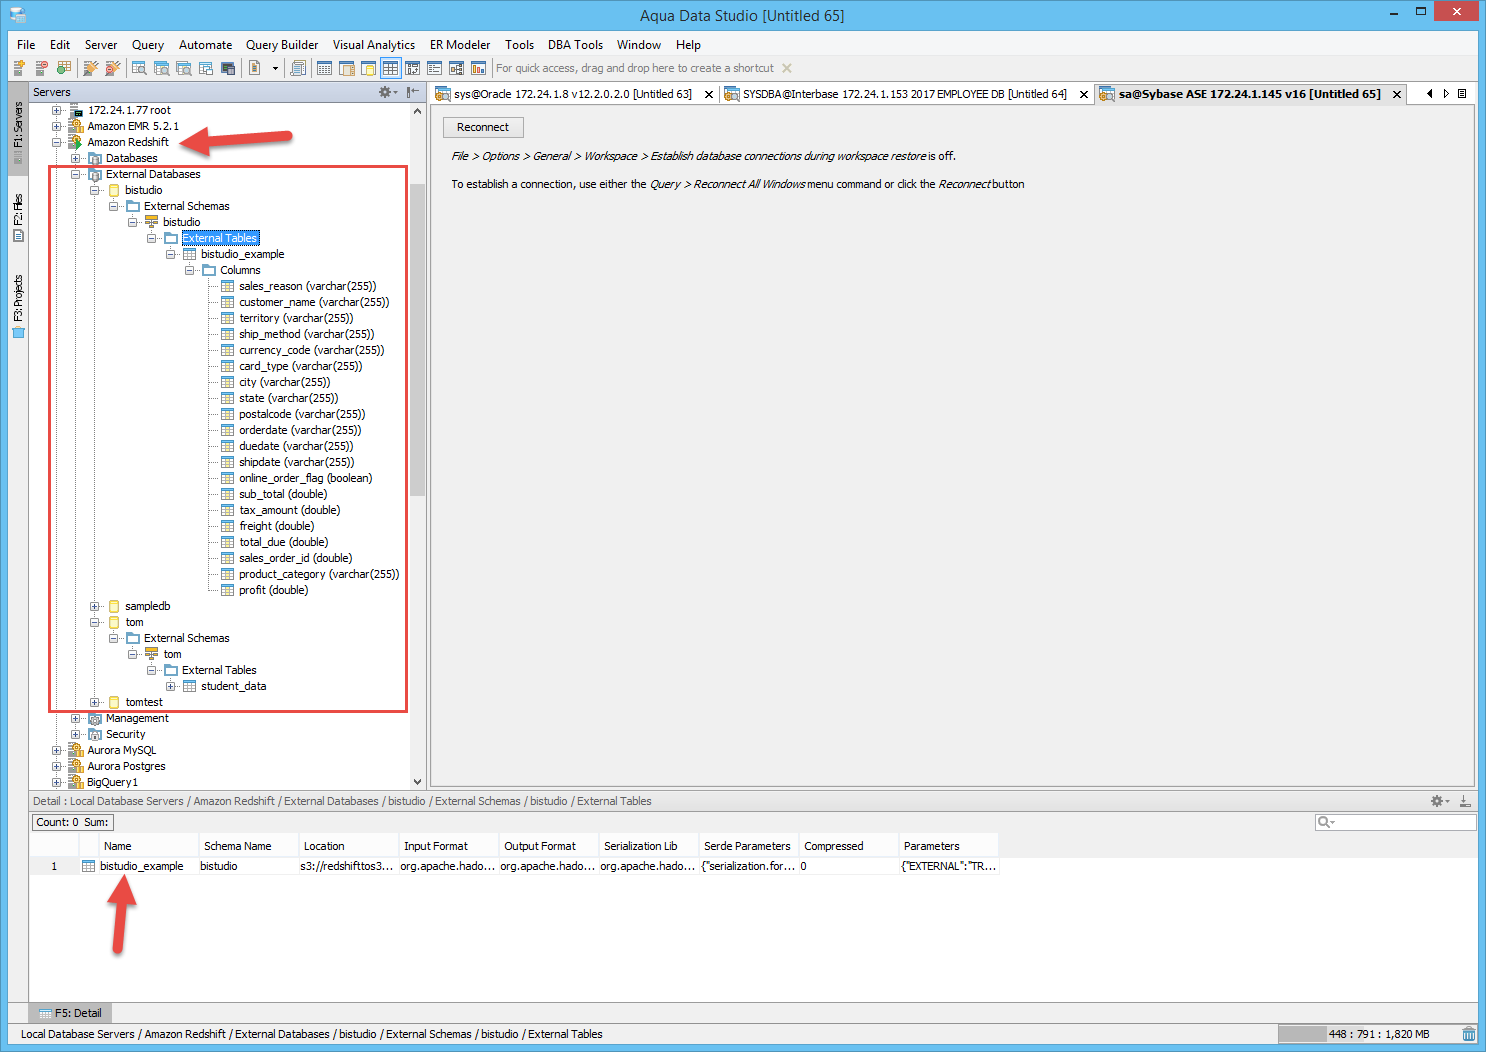Click the new document icon in the toolbar

tap(255, 68)
